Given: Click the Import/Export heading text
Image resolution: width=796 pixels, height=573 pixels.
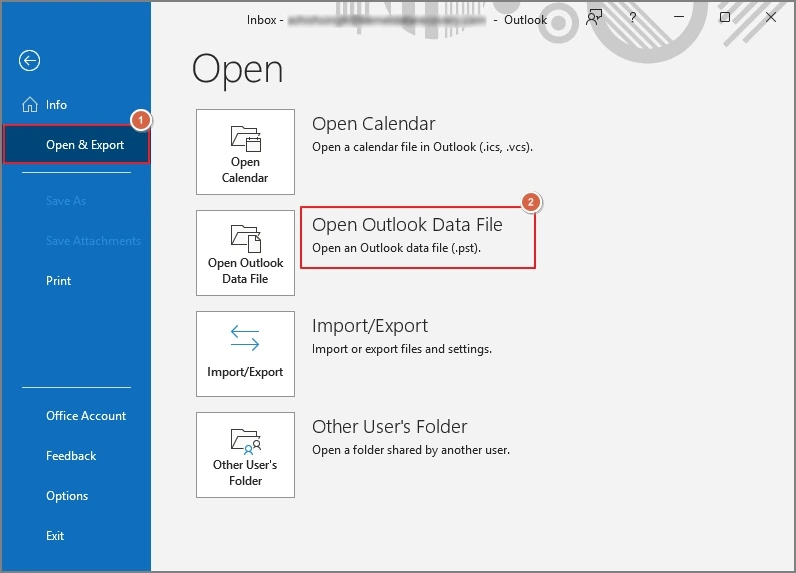Looking at the screenshot, I should 370,326.
